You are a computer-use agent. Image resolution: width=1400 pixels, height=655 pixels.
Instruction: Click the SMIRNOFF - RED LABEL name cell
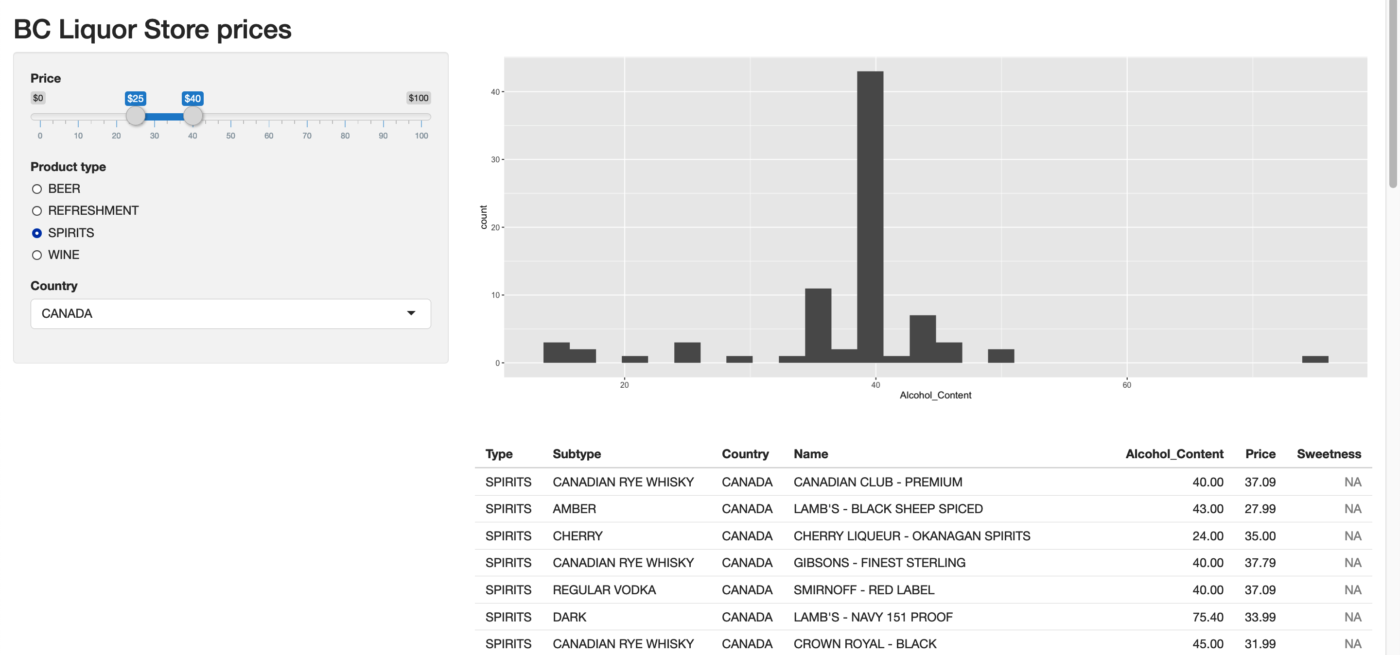tap(863, 590)
